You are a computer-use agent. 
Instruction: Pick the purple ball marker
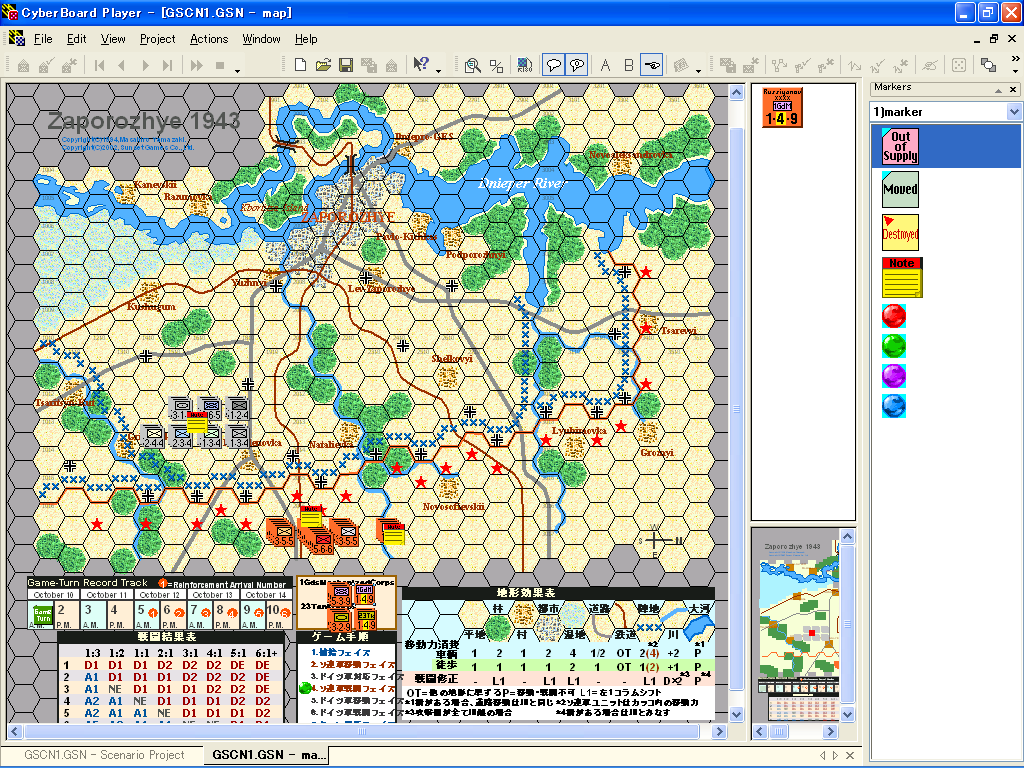pyautogui.click(x=893, y=376)
